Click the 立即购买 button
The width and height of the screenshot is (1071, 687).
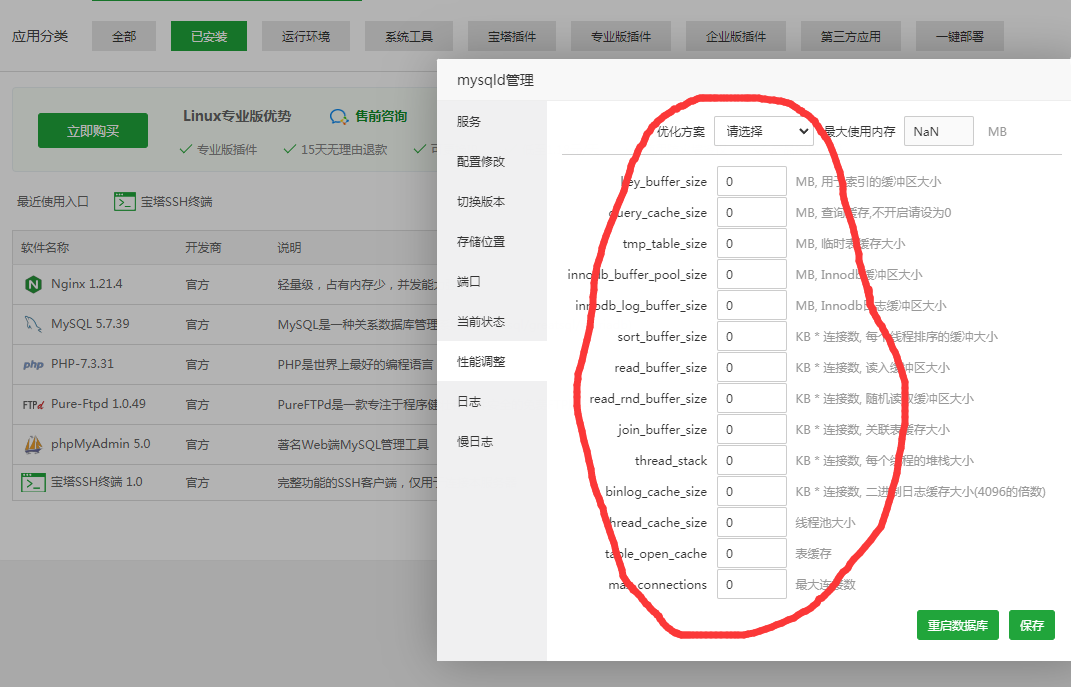[x=93, y=130]
